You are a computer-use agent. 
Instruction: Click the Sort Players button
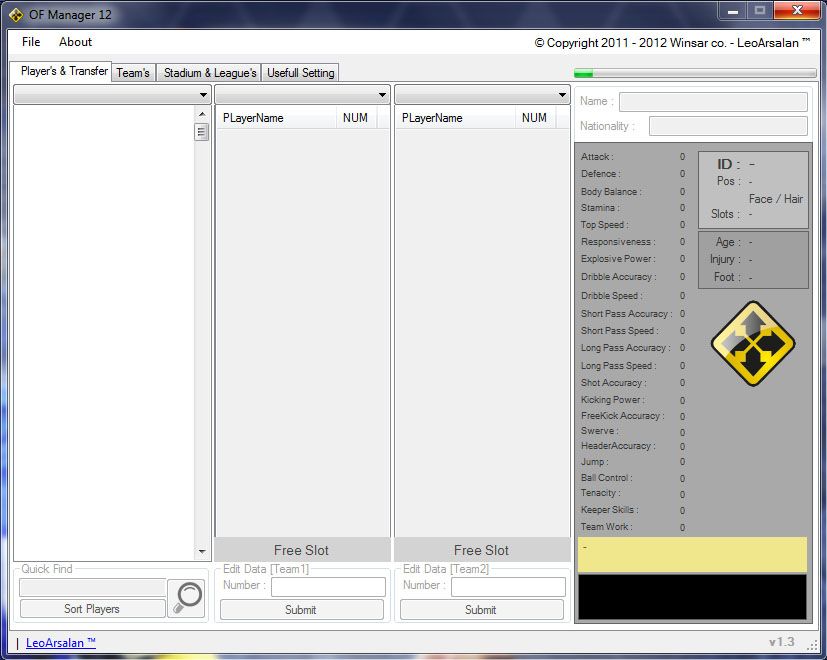coord(92,609)
